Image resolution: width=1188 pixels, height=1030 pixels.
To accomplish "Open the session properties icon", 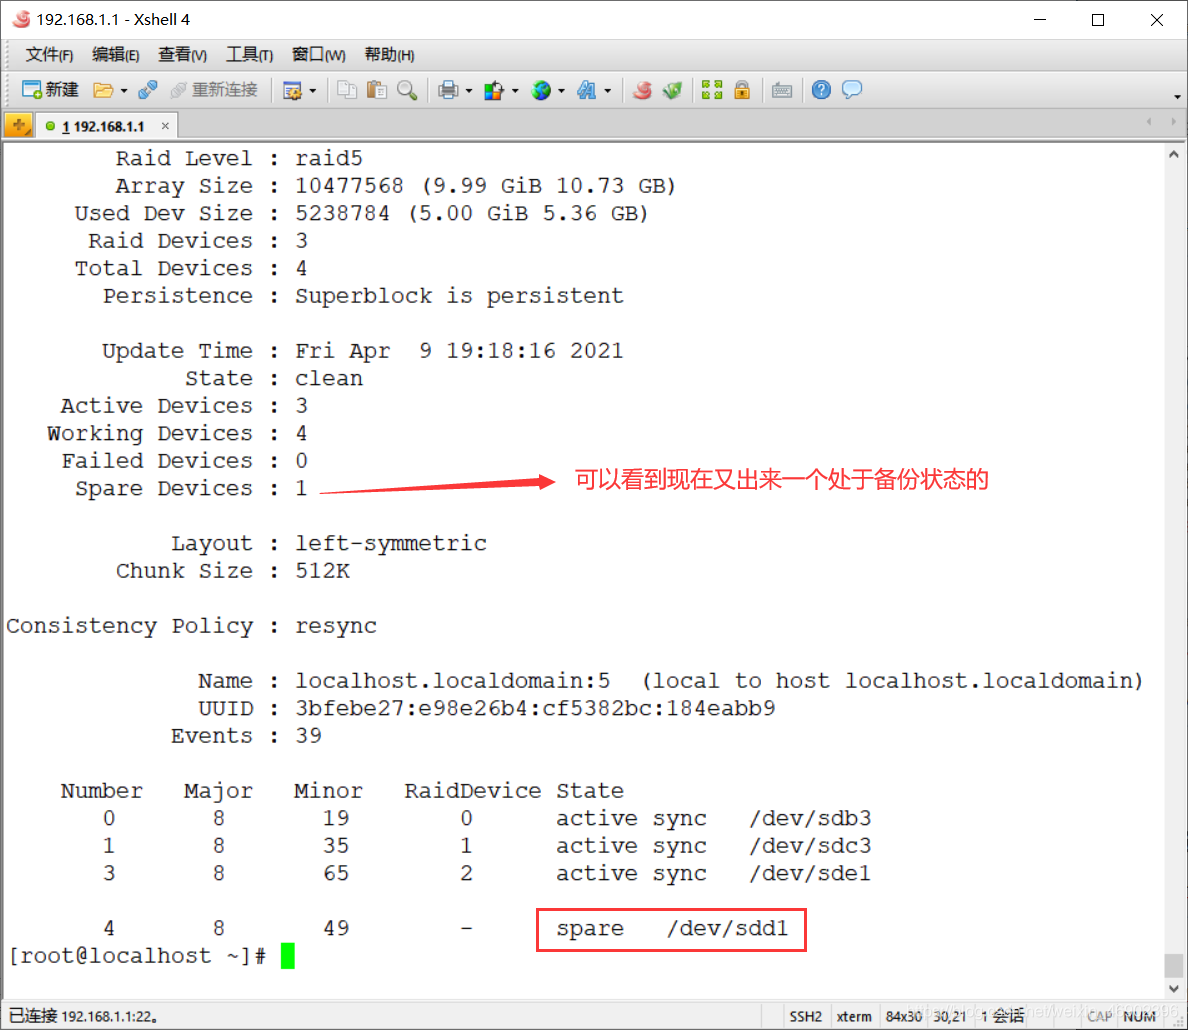I will 292,91.
